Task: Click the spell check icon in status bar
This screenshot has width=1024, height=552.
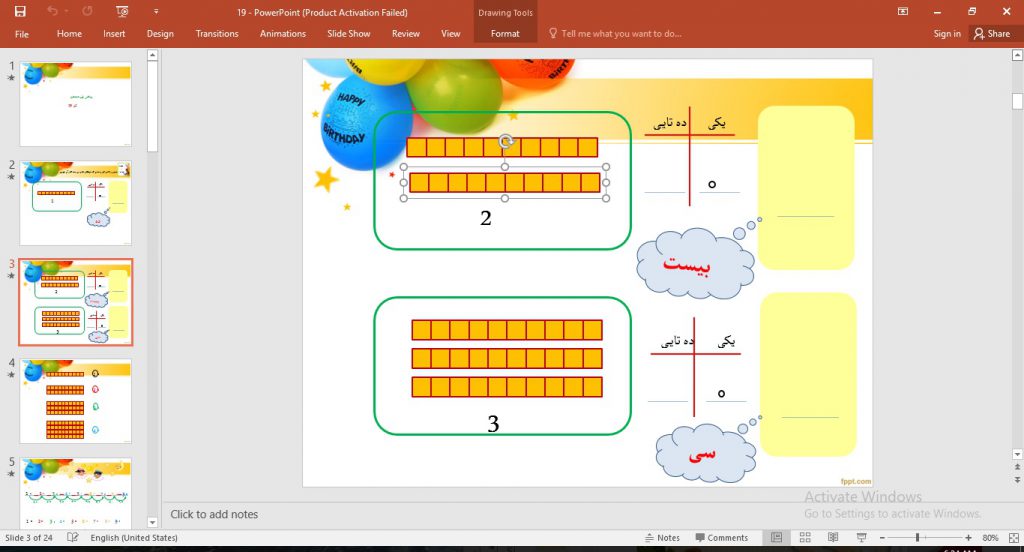Action: 73,538
